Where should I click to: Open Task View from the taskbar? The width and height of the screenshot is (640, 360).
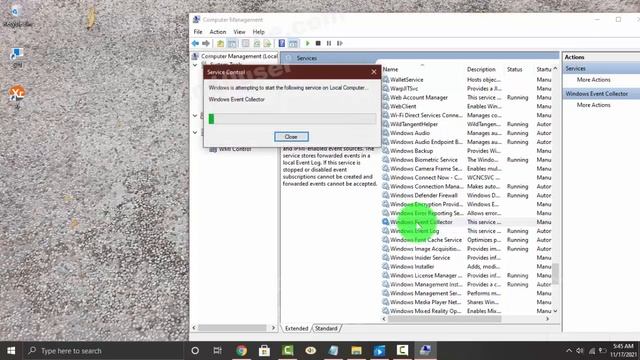click(x=218, y=351)
